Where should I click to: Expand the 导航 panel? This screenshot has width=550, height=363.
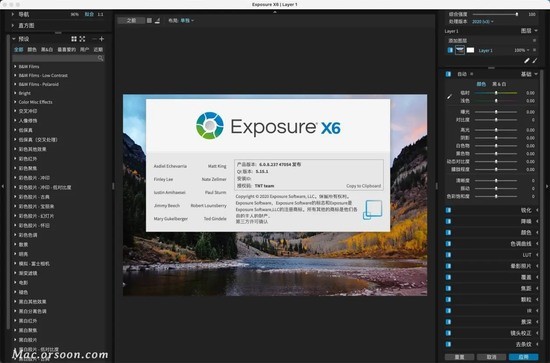click(x=13, y=14)
